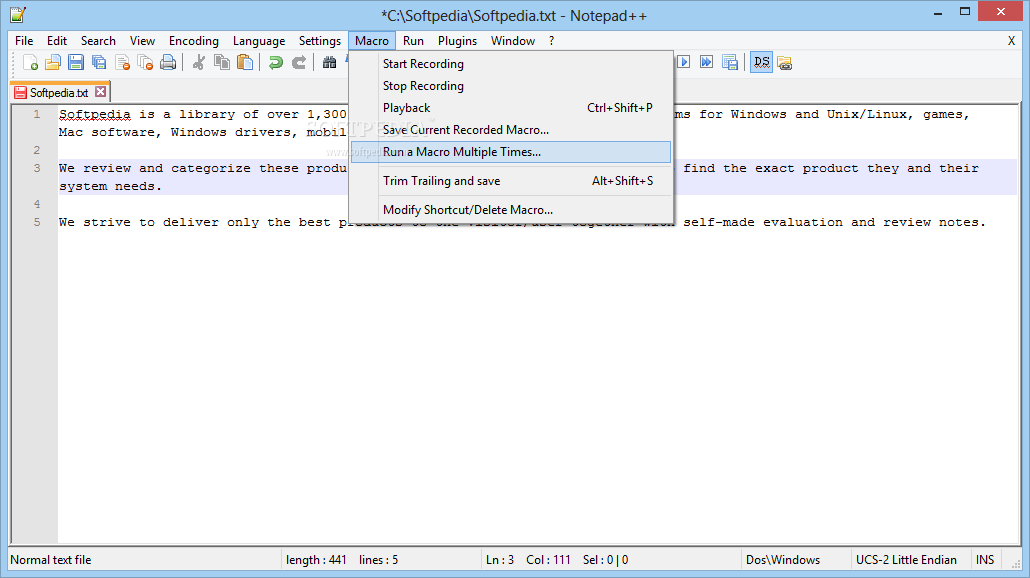Viewport: 1030px width, 578px height.
Task: Click 'Normal text file' in status bar
Action: [x=51, y=560]
